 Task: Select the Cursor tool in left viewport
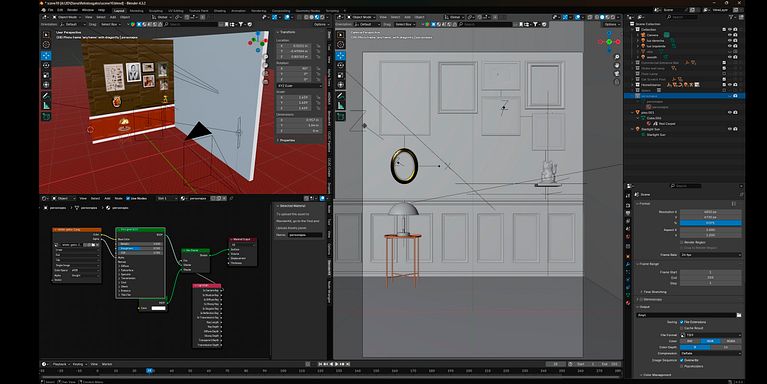click(46, 45)
